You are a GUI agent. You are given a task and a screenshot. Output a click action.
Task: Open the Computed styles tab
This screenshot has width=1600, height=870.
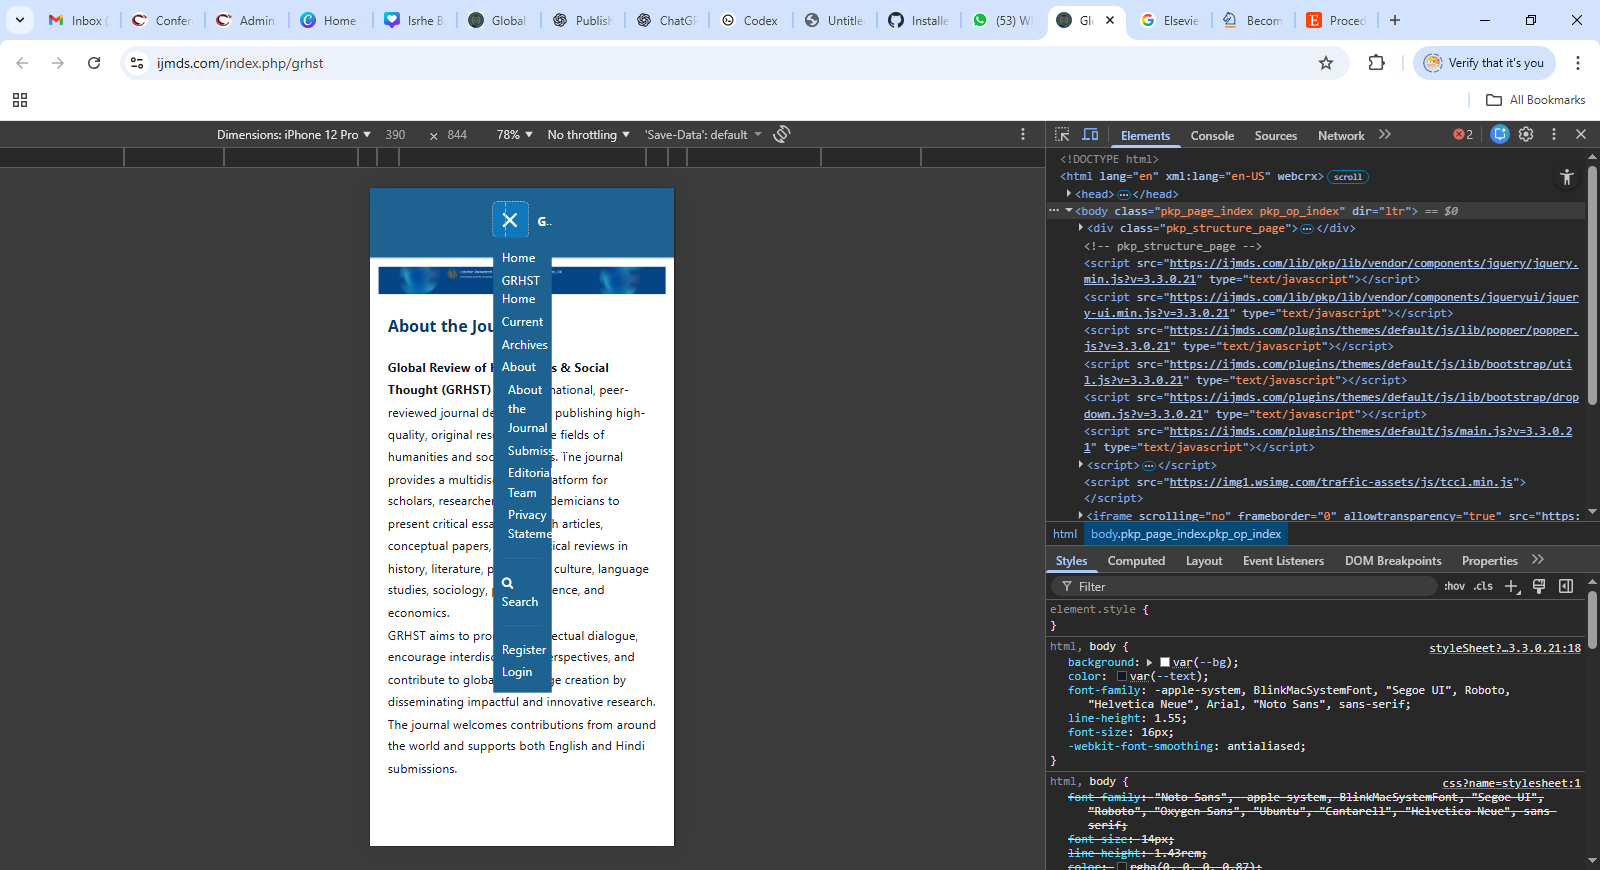1136,561
